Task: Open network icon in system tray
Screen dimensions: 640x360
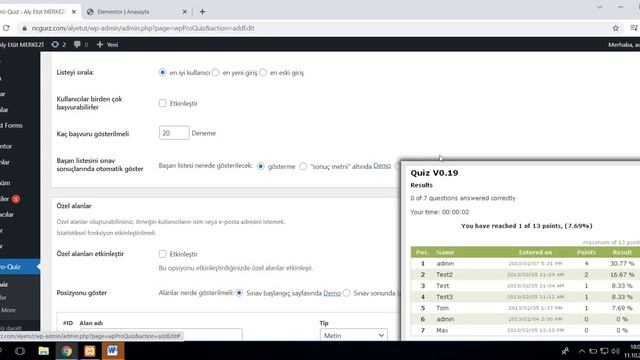Action: click(604, 351)
